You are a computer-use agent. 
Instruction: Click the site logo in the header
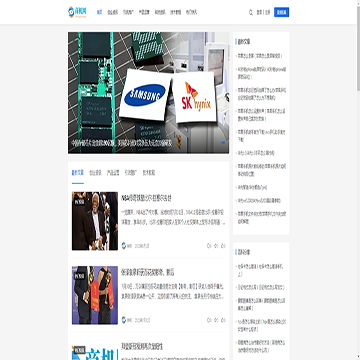(x=77, y=12)
